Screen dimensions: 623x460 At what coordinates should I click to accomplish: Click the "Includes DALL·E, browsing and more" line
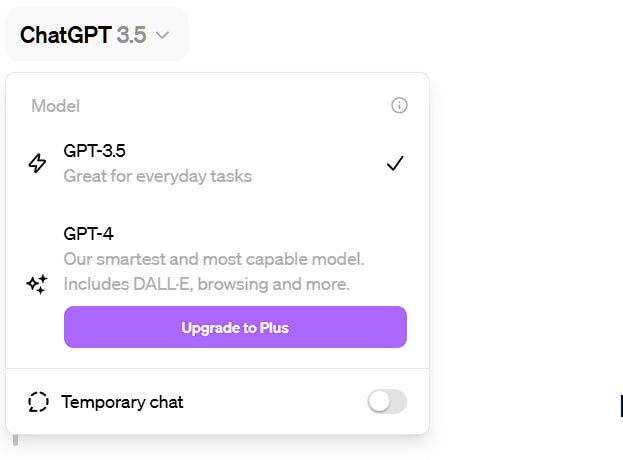coord(206,284)
